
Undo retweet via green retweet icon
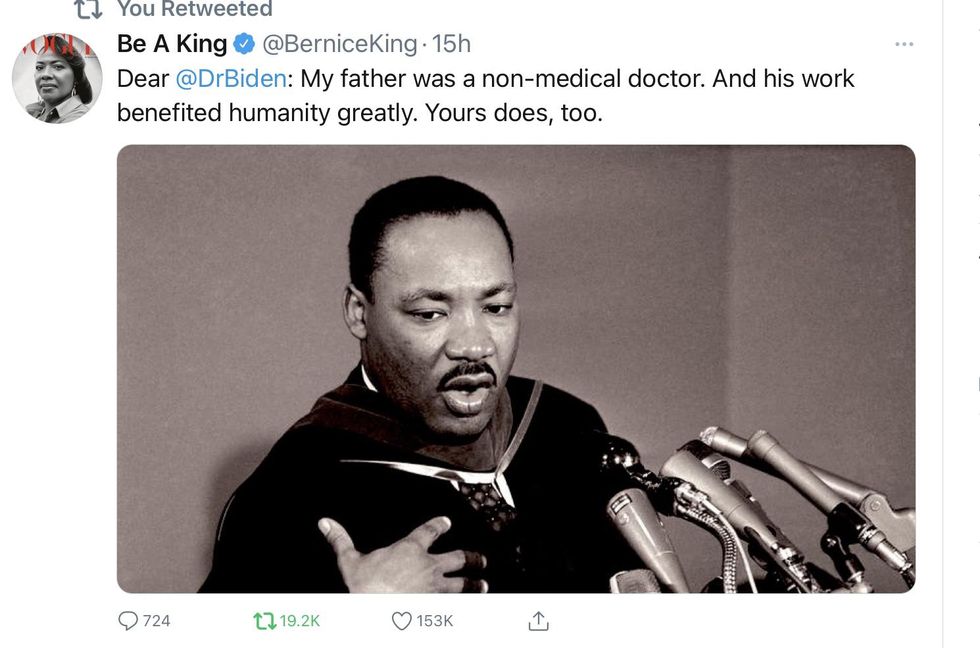point(264,621)
